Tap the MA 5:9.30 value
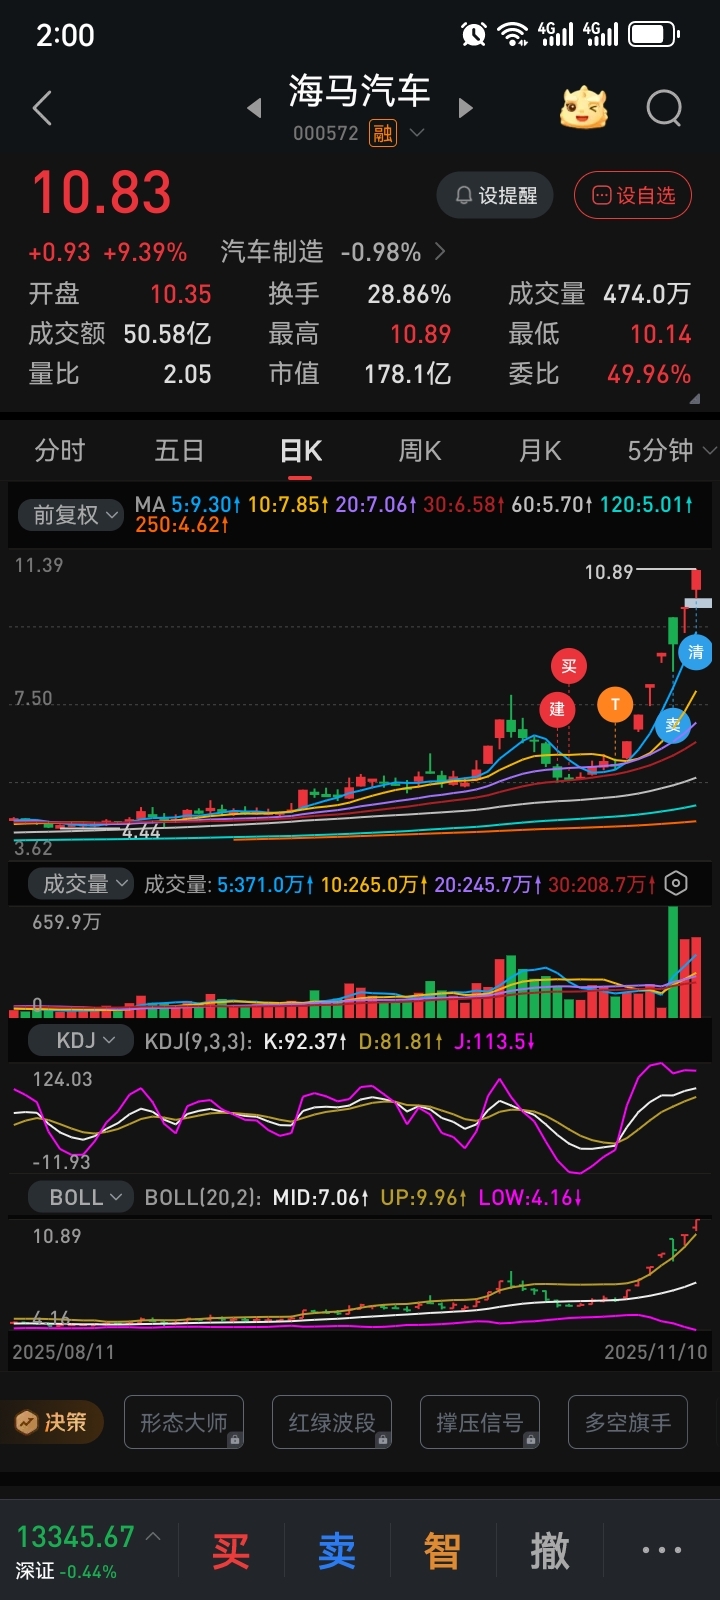Screen dimensions: 720x1600 [x=205, y=505]
